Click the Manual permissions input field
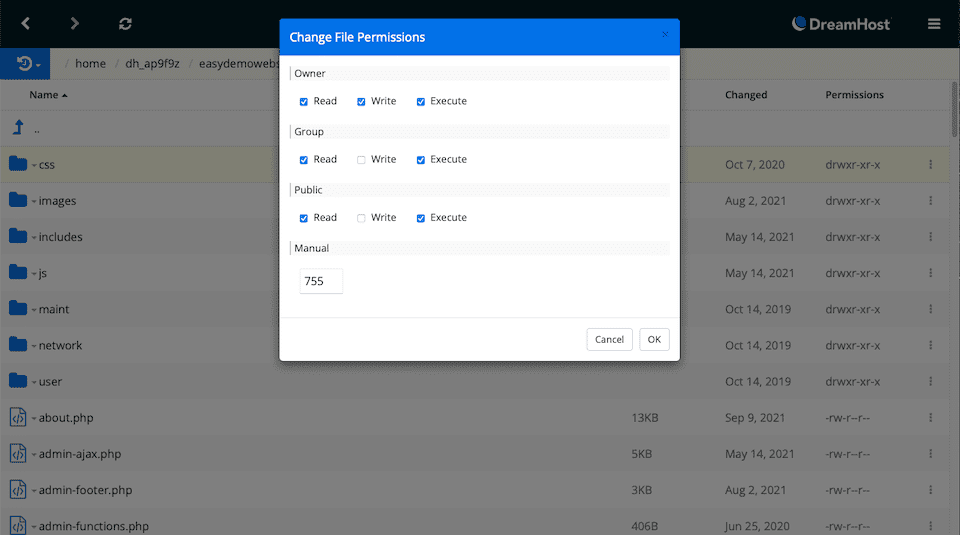Viewport: 960px width, 535px height. click(x=321, y=282)
